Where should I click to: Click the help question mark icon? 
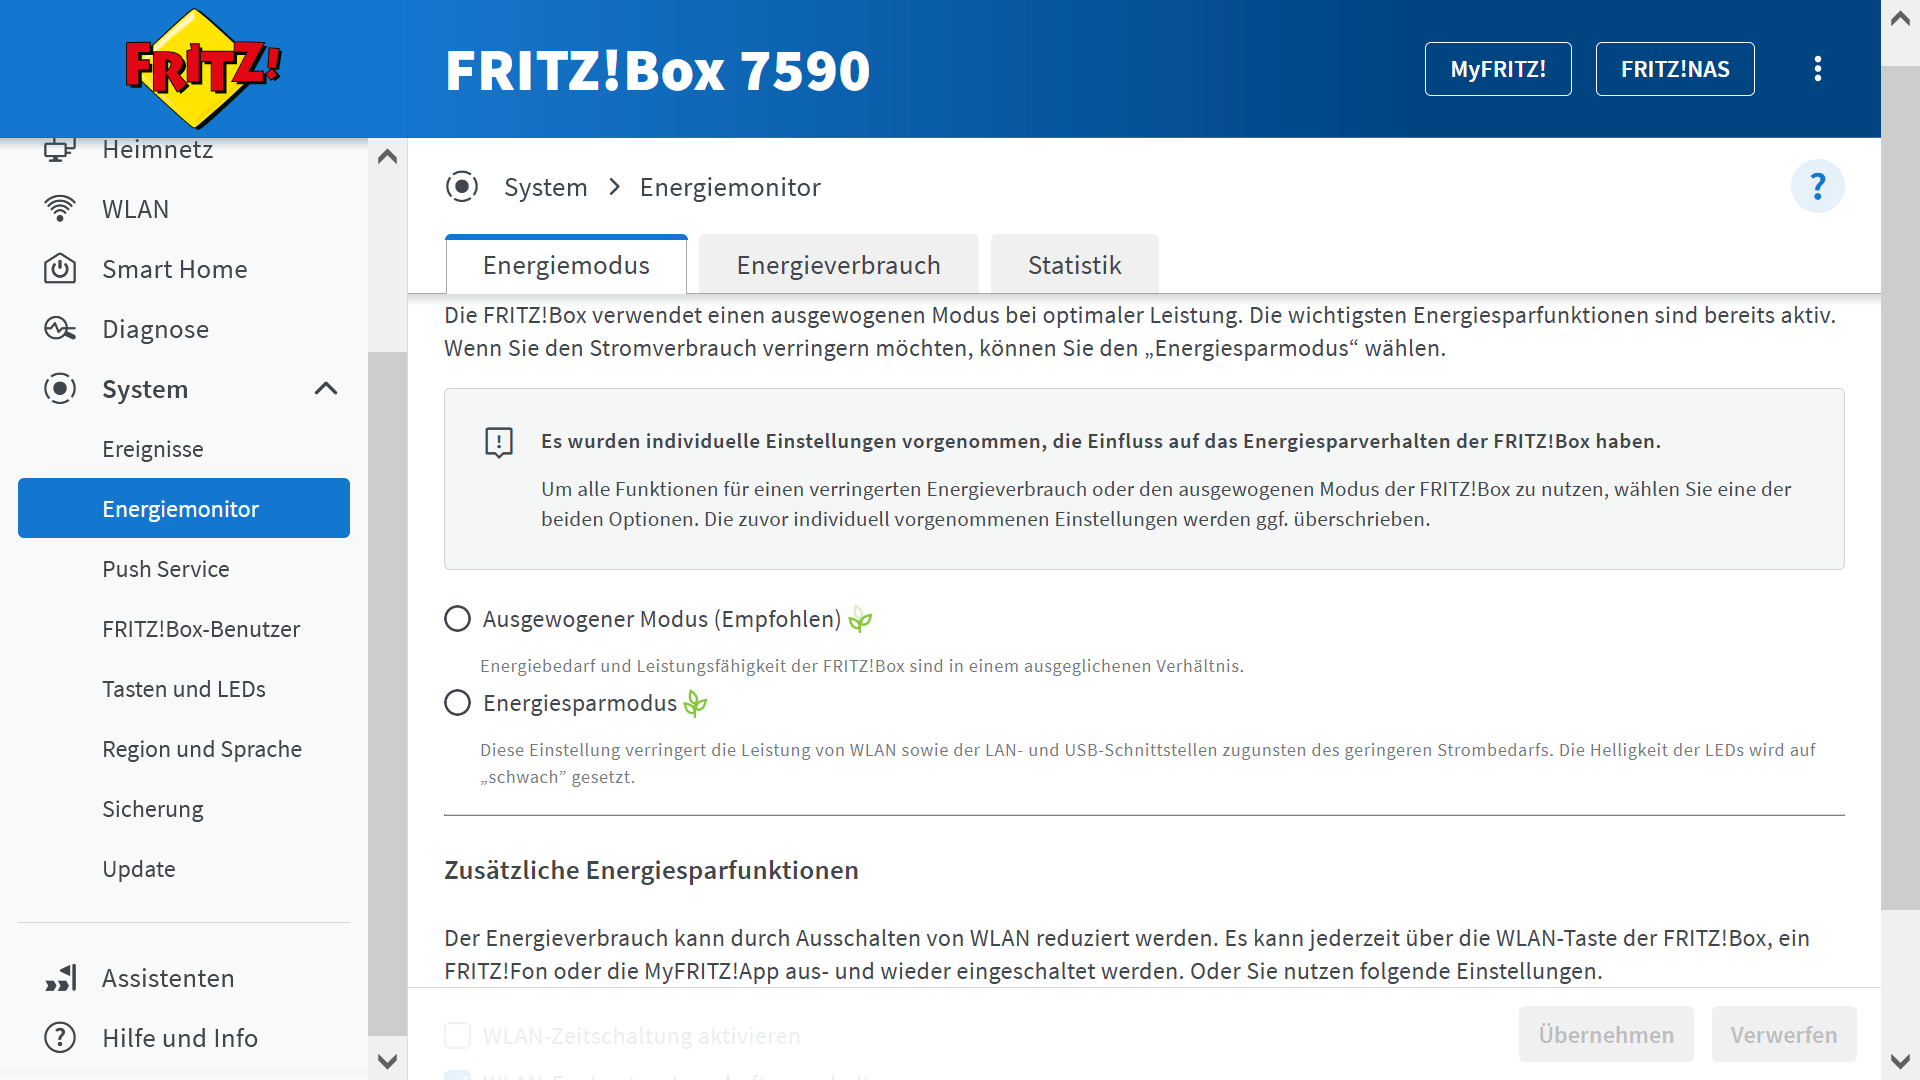pyautogui.click(x=1817, y=186)
